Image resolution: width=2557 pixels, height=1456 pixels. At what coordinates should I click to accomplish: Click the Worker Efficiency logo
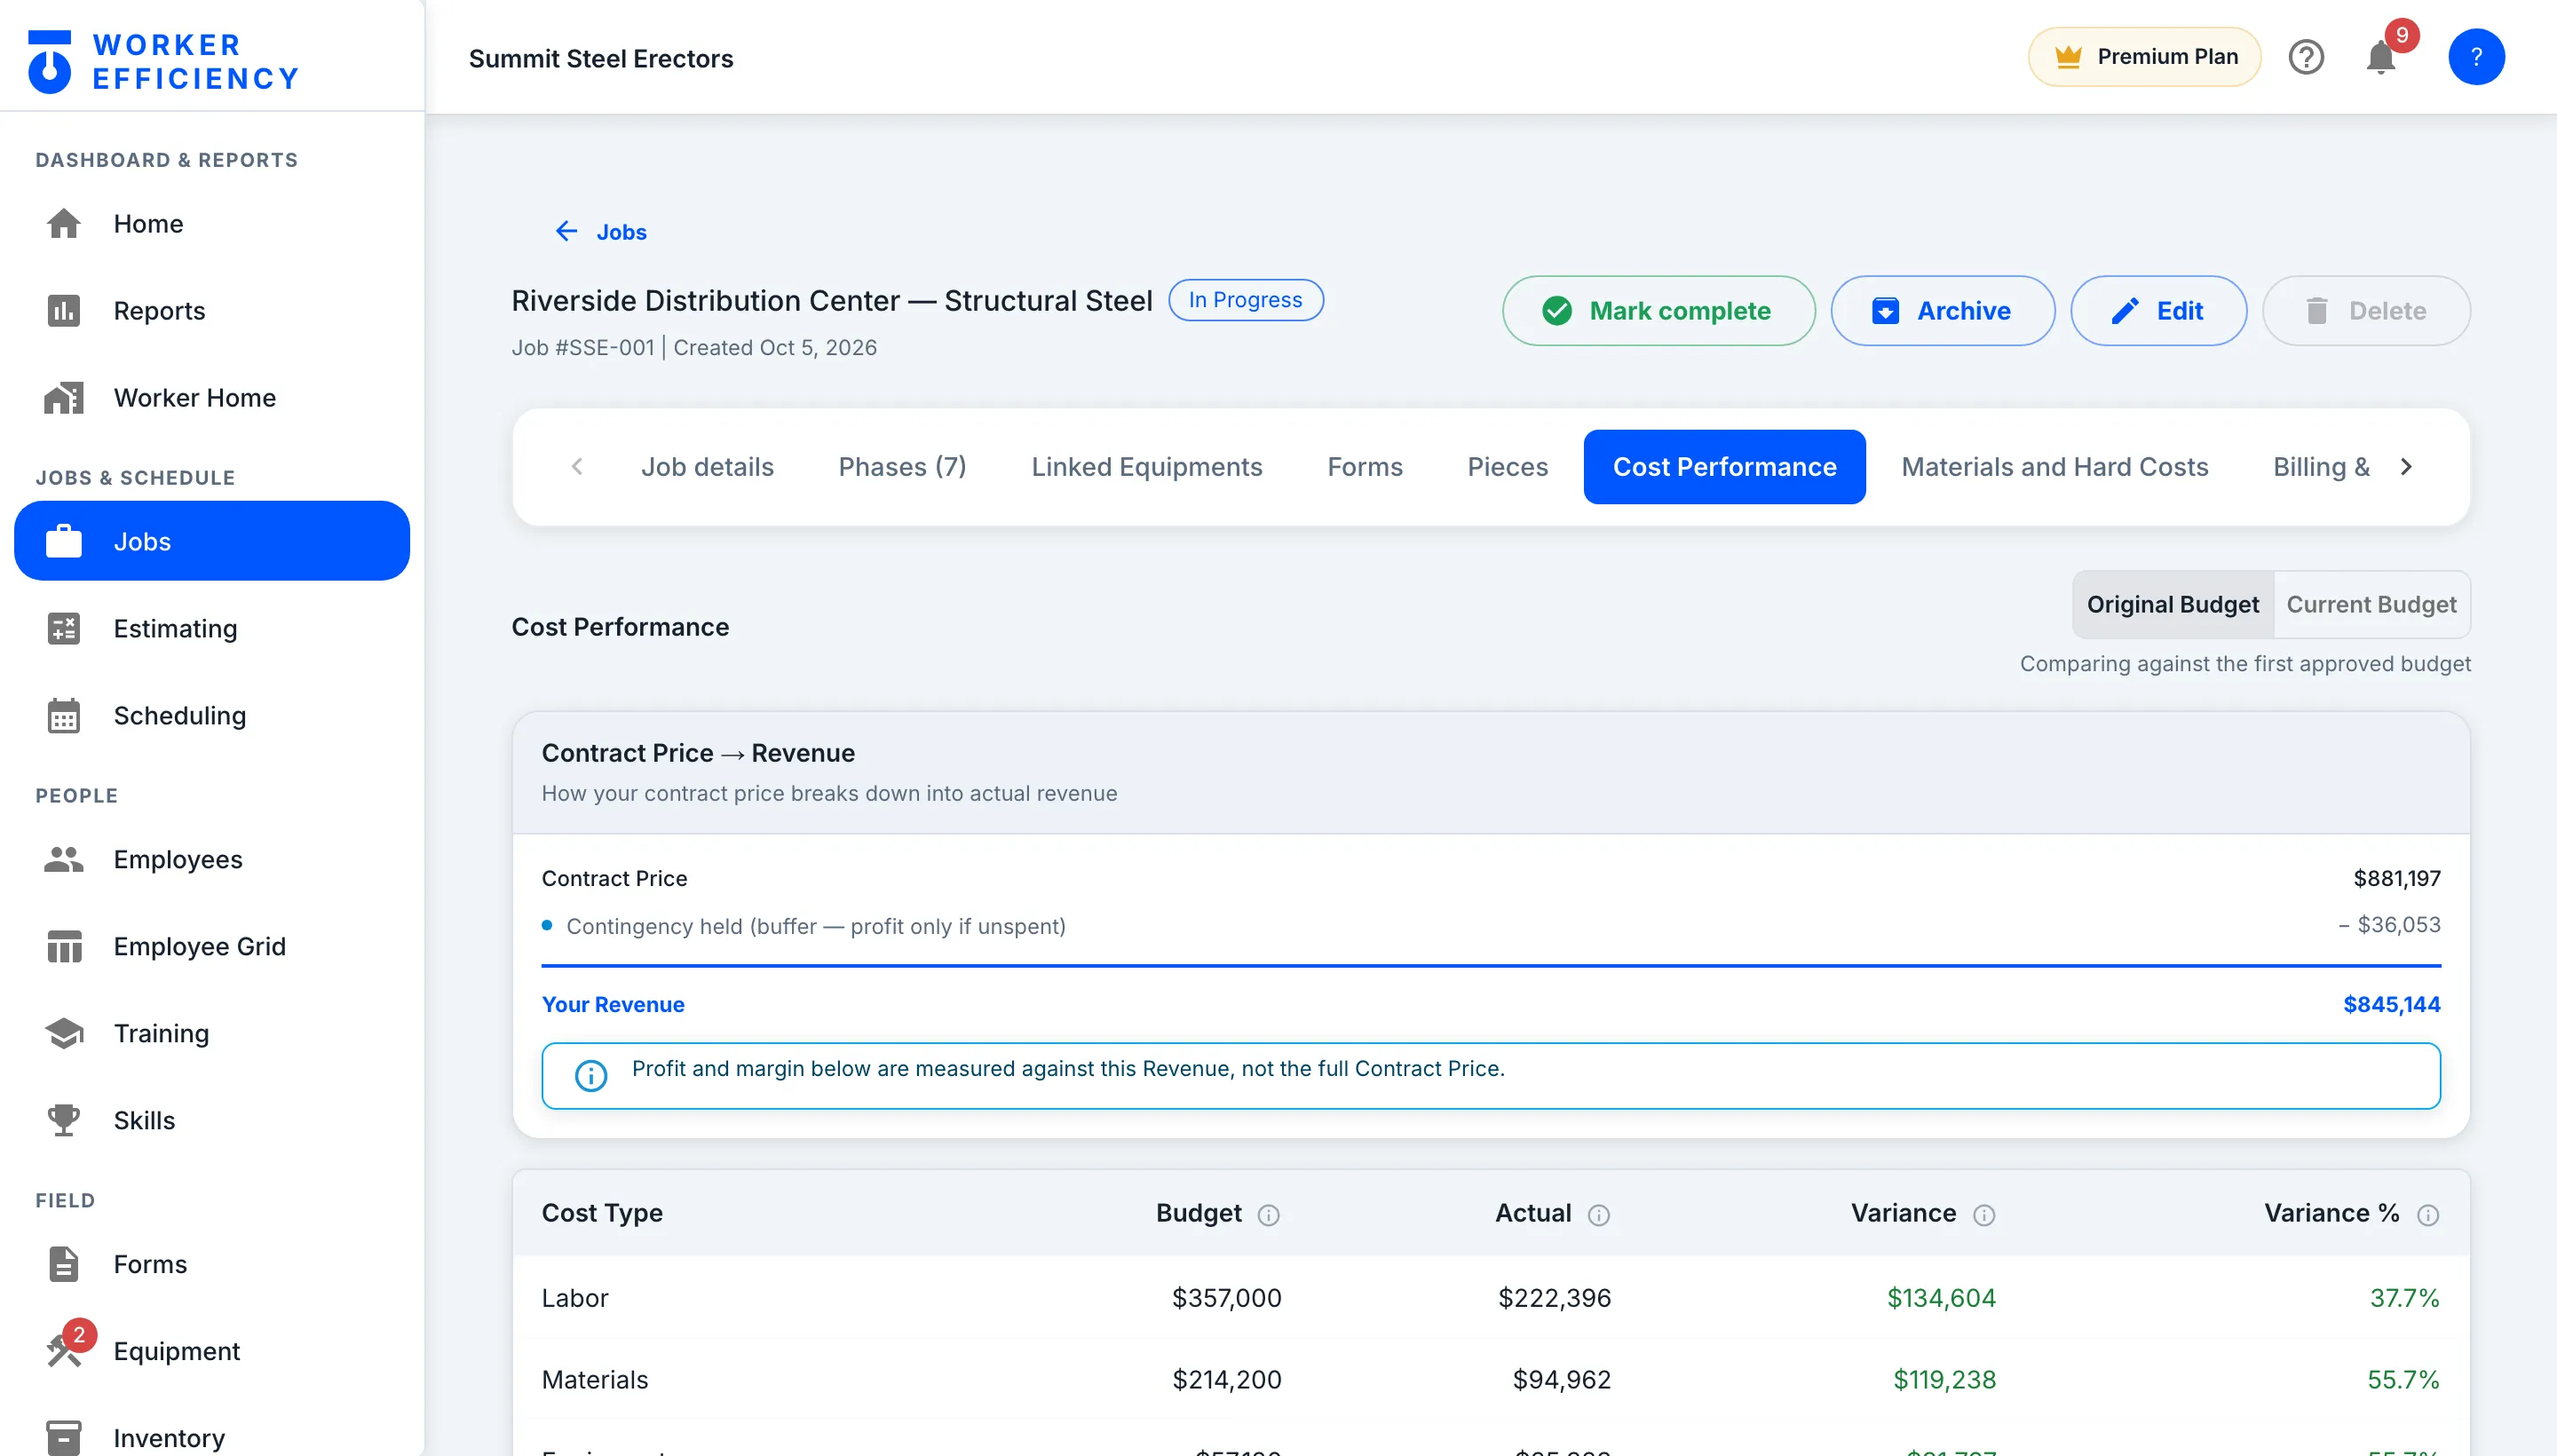pos(164,61)
